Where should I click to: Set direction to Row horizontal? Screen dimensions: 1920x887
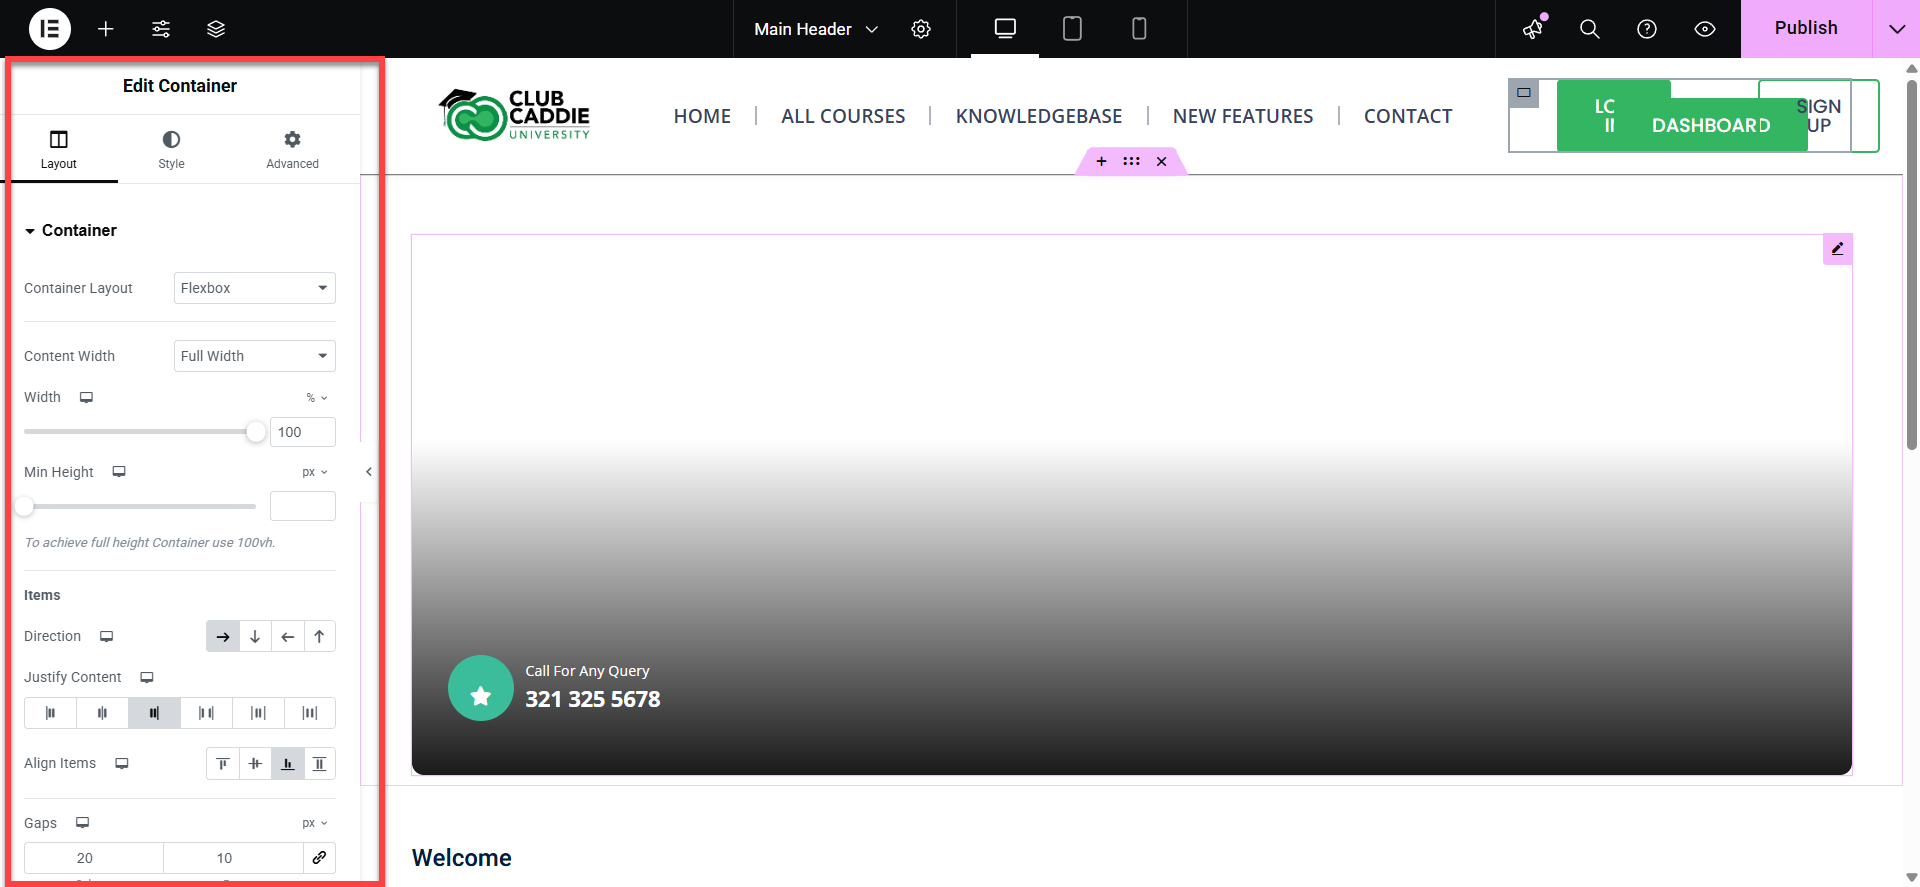coord(223,636)
